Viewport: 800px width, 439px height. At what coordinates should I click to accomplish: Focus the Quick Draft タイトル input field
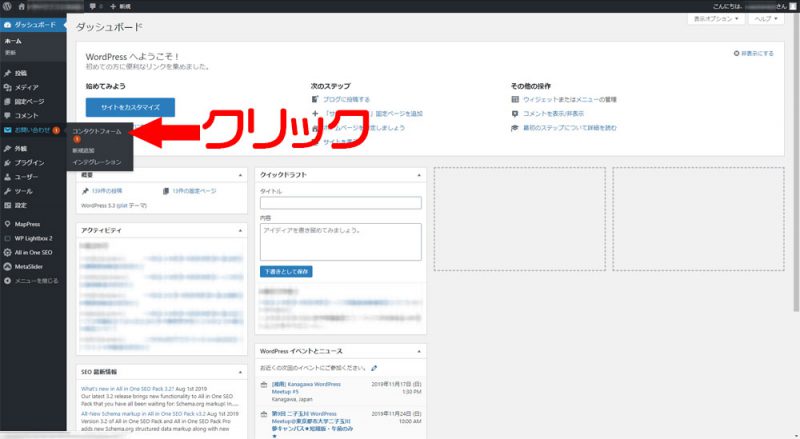click(x=341, y=203)
